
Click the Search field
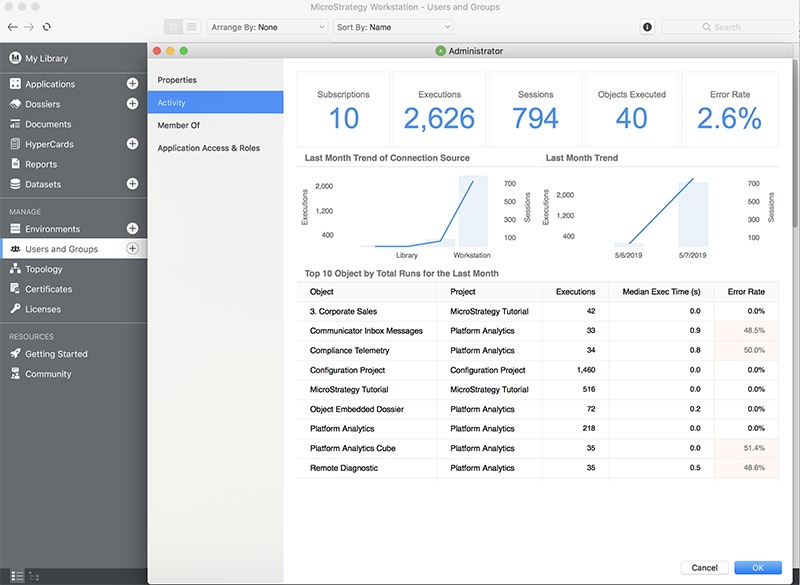pyautogui.click(x=727, y=27)
